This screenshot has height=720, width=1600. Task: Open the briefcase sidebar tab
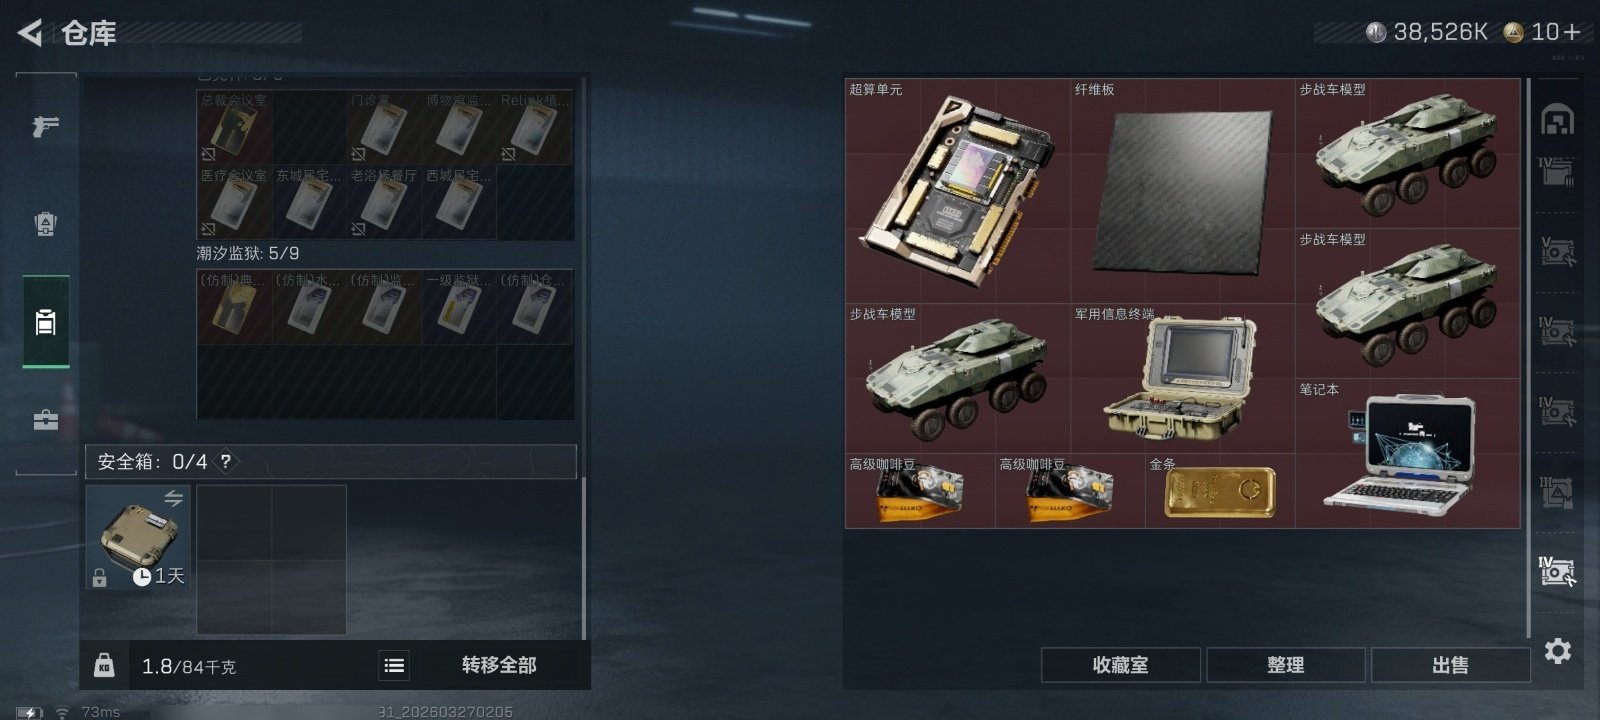point(46,420)
